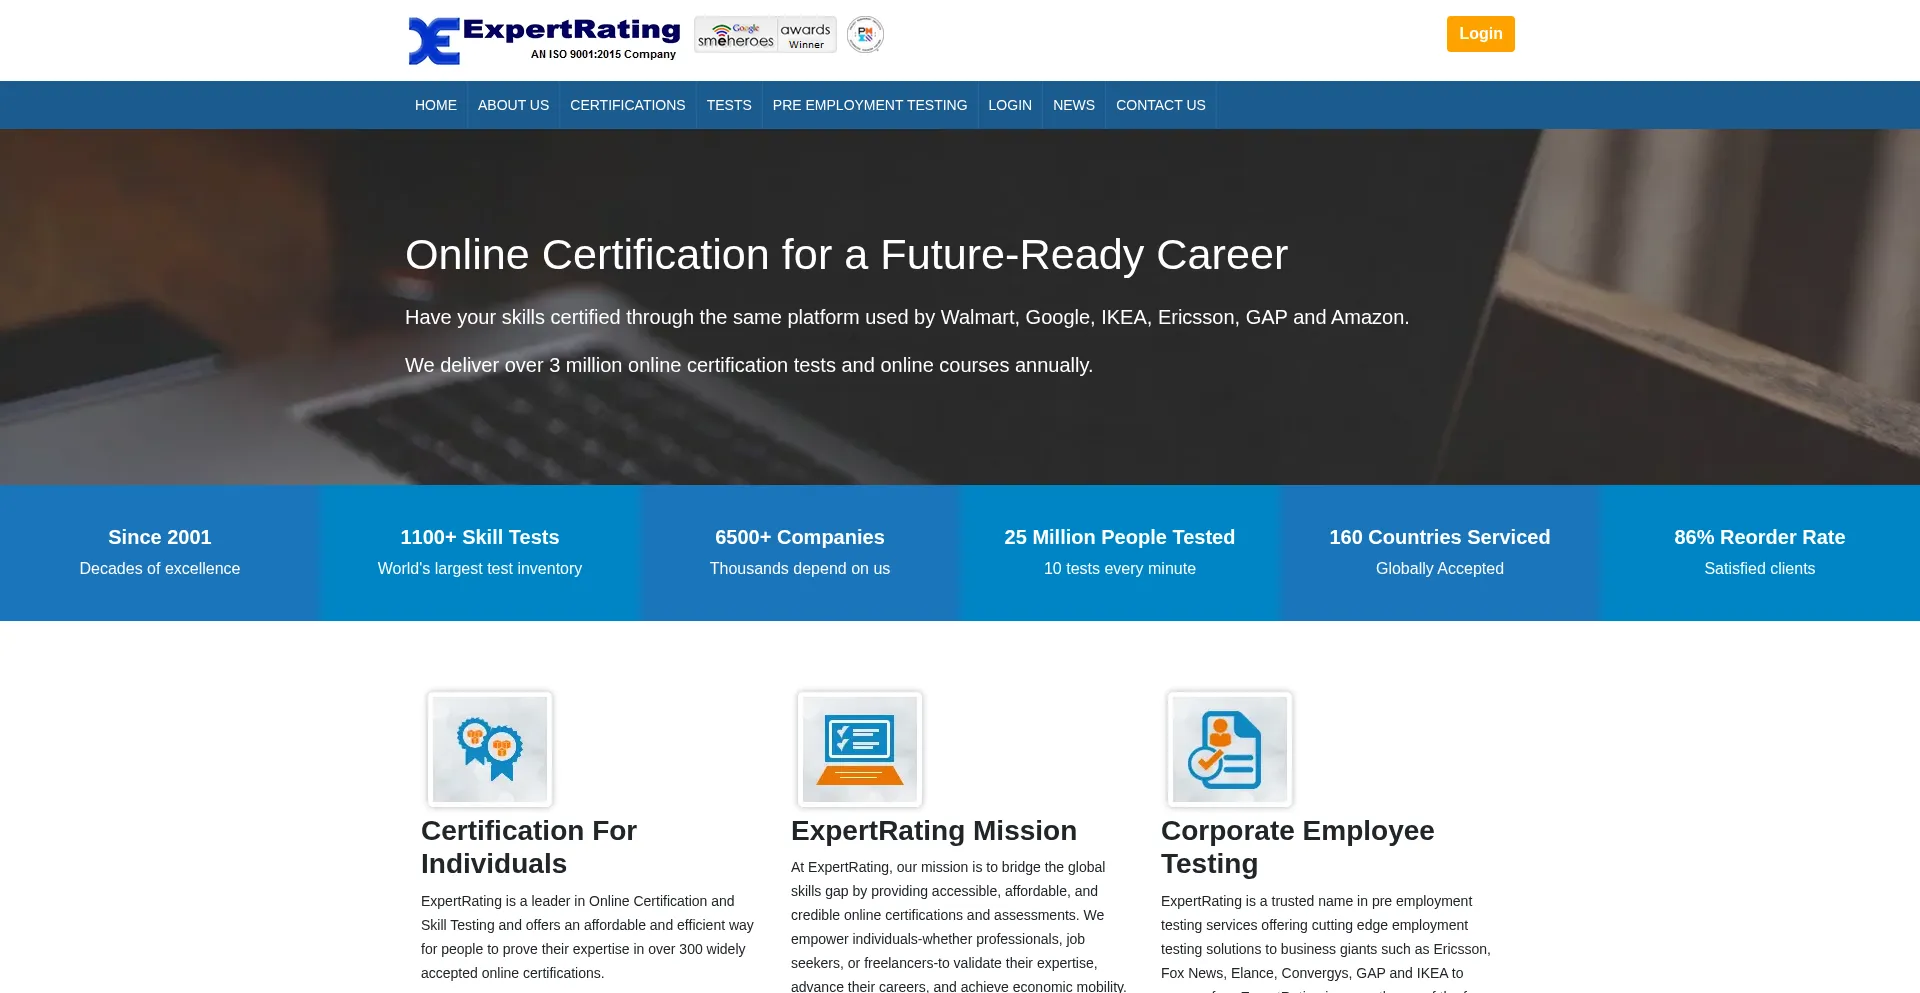Screen dimensions: 1920x993
Task: Go to HOME in navigation bar
Action: (436, 105)
